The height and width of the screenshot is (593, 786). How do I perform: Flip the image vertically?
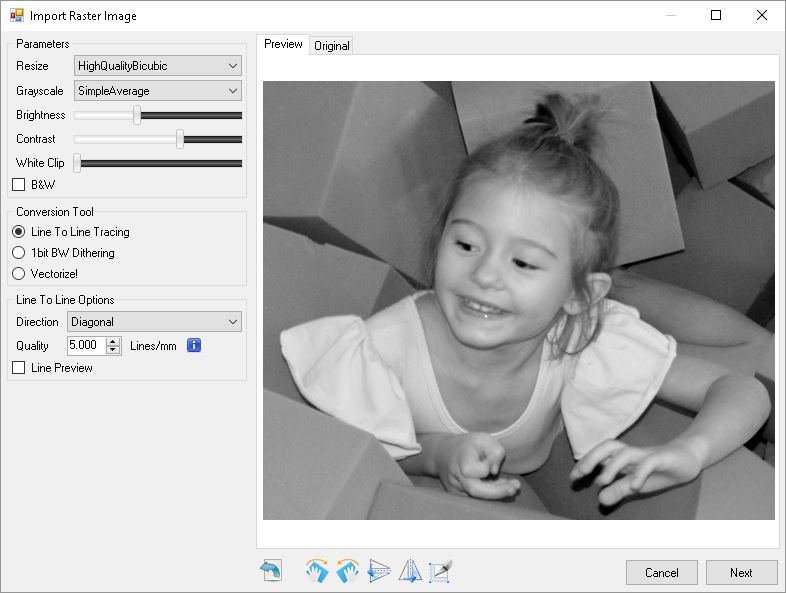[379, 571]
